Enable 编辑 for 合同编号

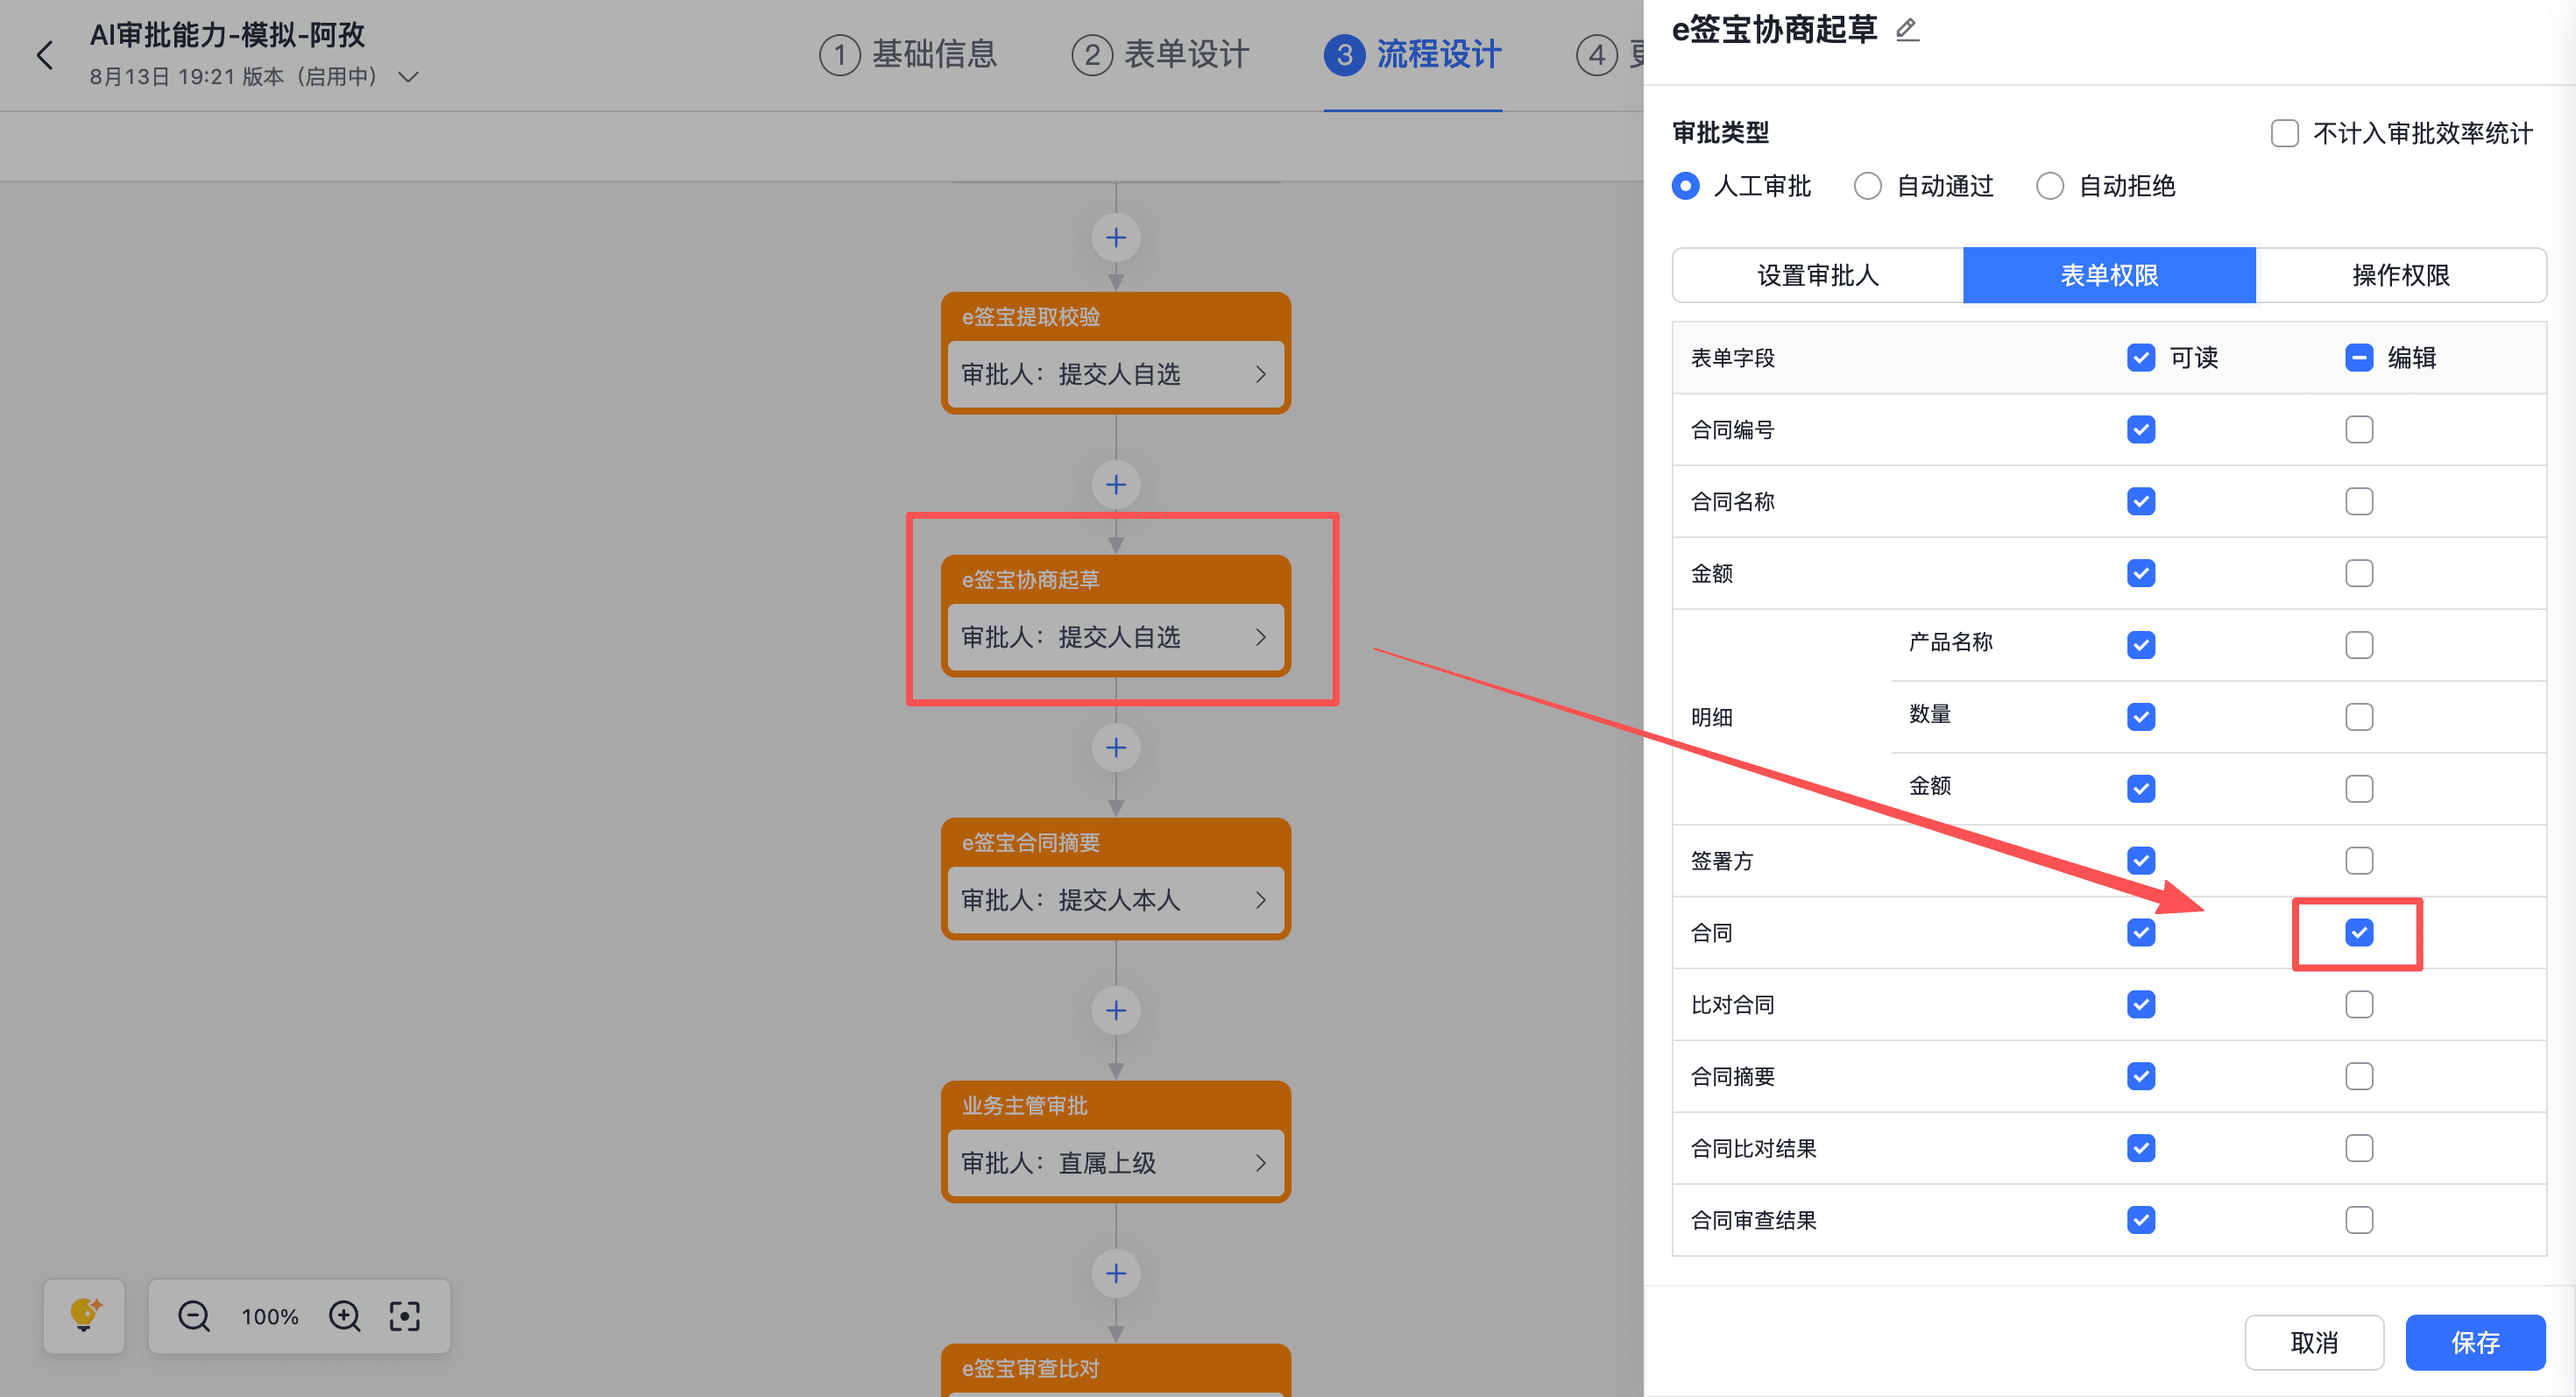coord(2359,430)
